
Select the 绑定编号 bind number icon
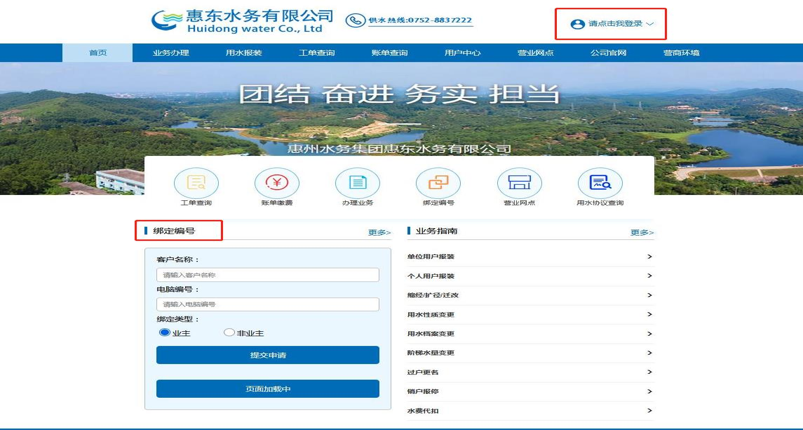[438, 184]
